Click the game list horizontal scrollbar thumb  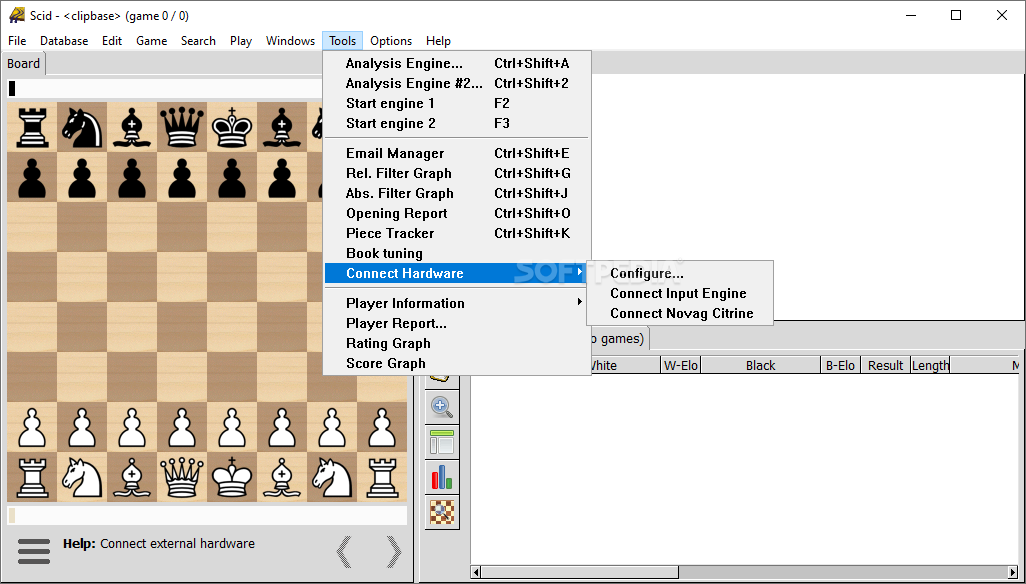tap(580, 572)
